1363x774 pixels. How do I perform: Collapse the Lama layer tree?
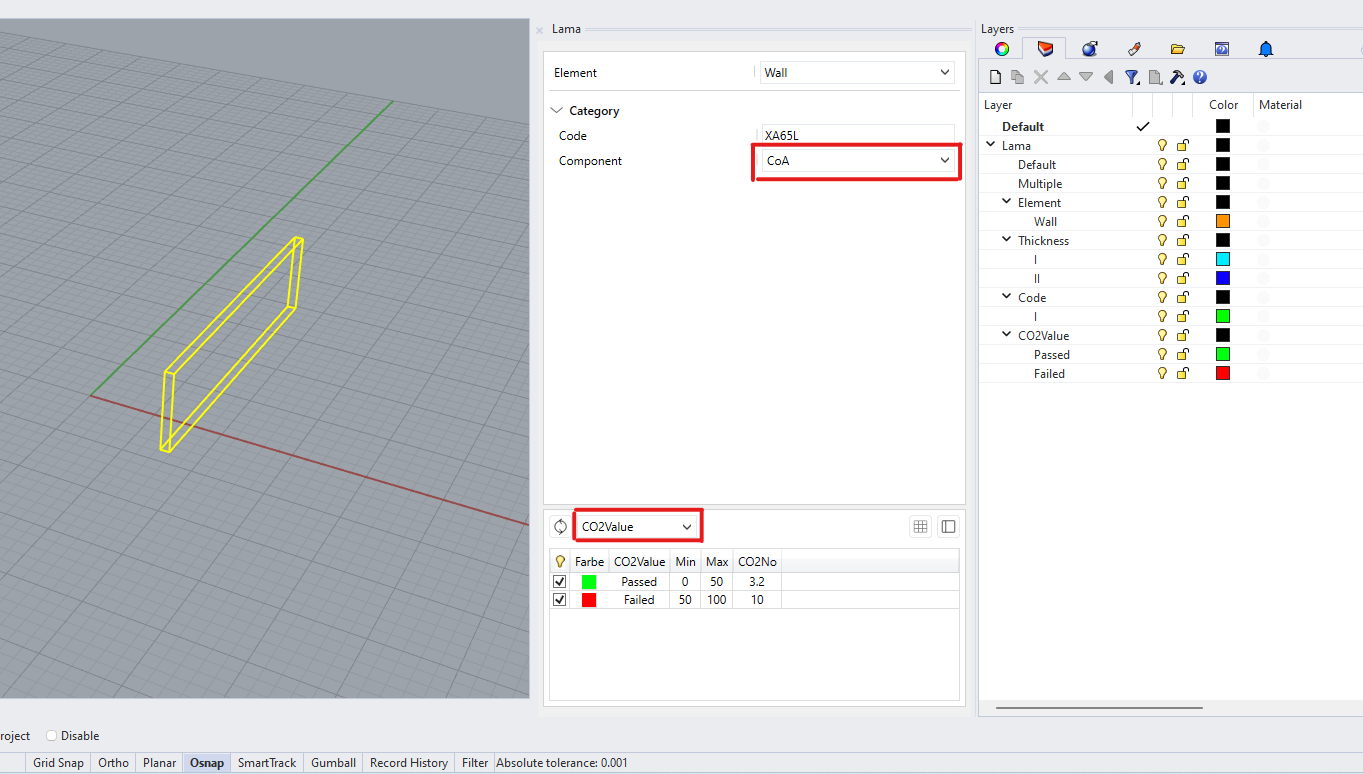click(991, 145)
